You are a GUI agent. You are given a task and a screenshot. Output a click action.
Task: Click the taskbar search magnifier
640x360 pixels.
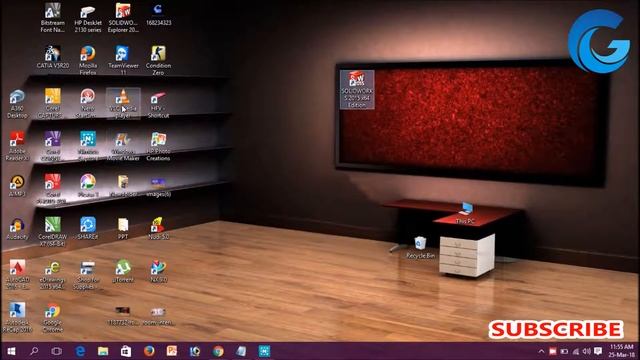point(34,351)
